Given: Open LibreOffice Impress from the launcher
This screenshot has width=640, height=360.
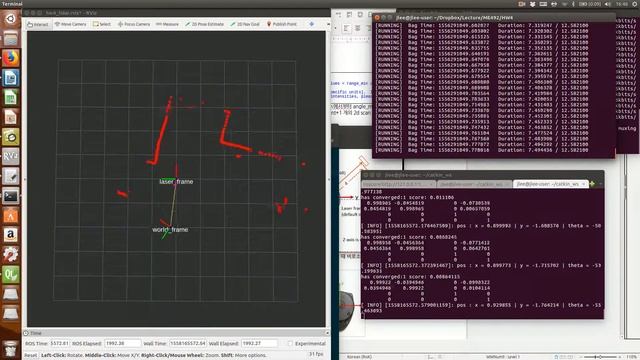Looking at the screenshot, I should [x=11, y=117].
